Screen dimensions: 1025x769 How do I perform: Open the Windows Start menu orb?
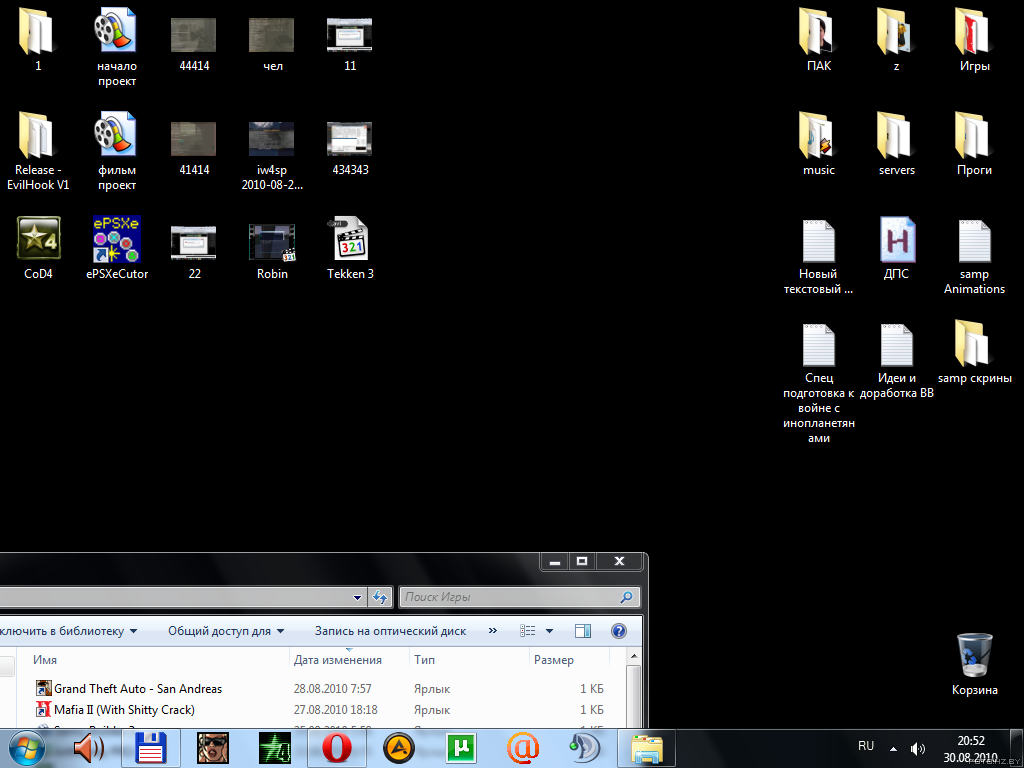point(26,749)
